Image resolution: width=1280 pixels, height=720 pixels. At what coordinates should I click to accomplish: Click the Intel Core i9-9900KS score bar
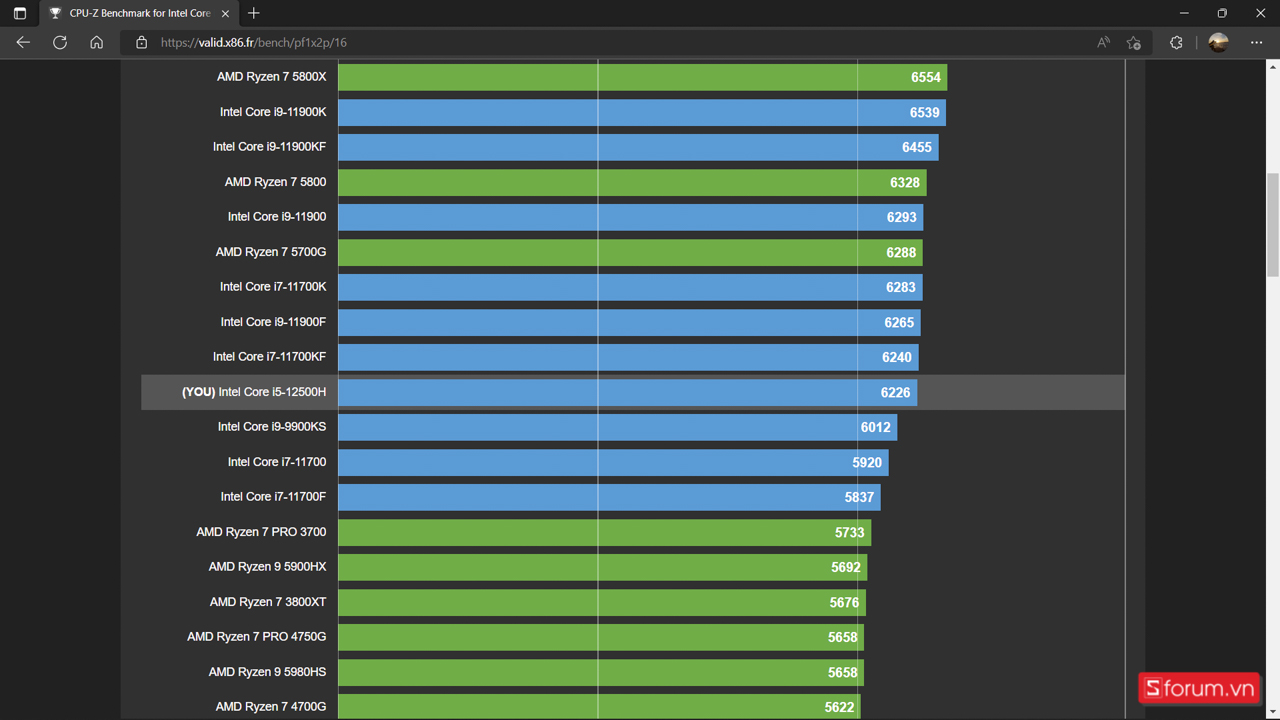click(x=616, y=427)
